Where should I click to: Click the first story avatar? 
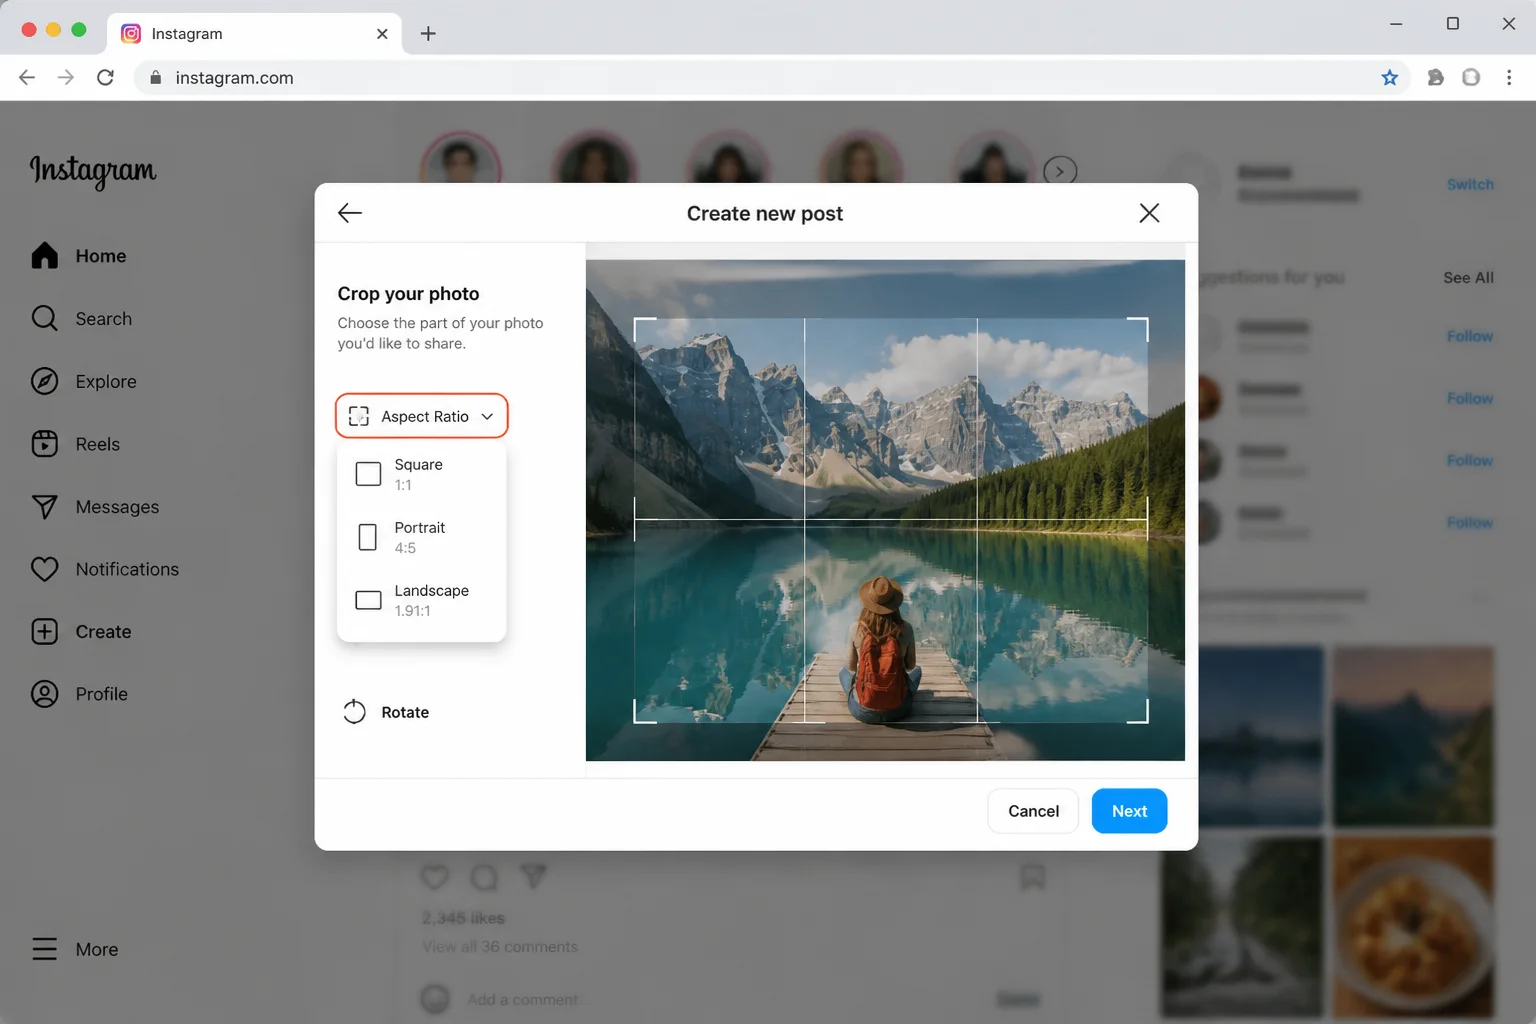pos(460,158)
